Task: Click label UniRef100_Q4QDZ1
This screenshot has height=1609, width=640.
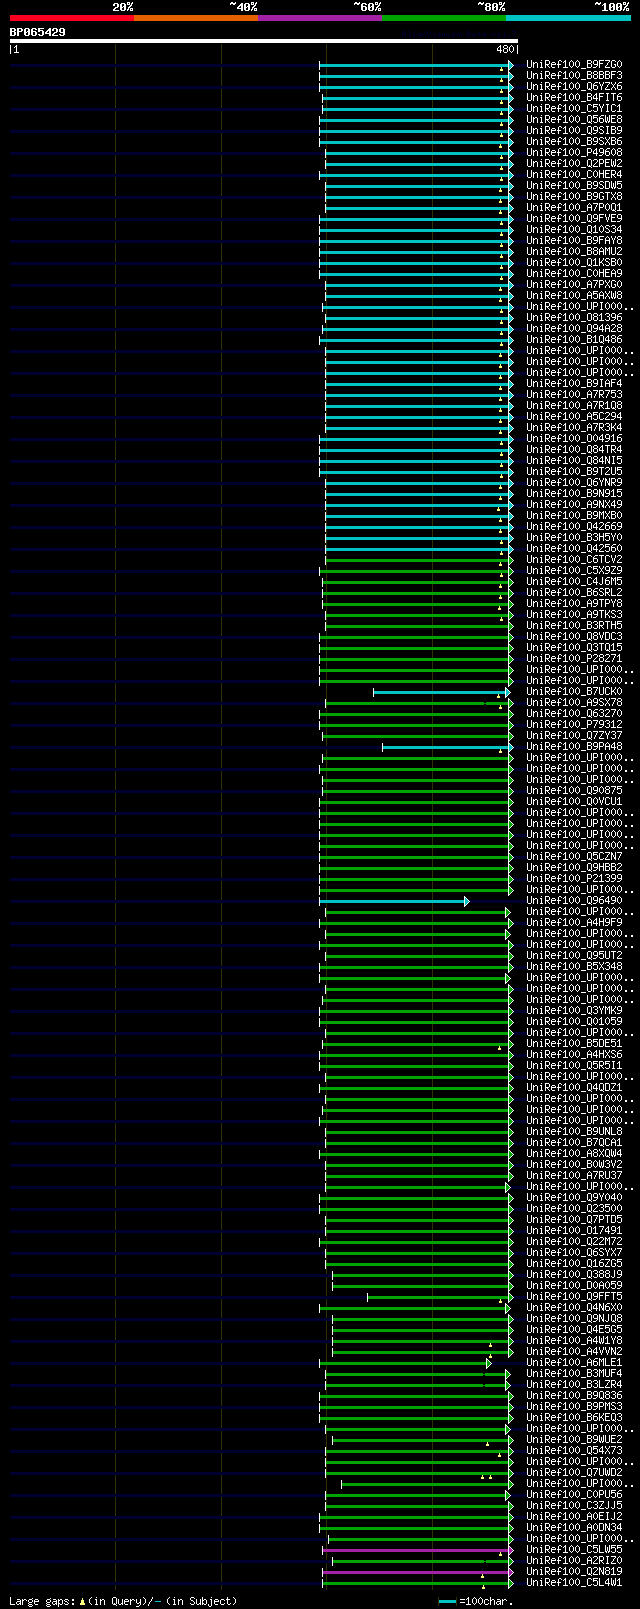Action: coord(574,1088)
